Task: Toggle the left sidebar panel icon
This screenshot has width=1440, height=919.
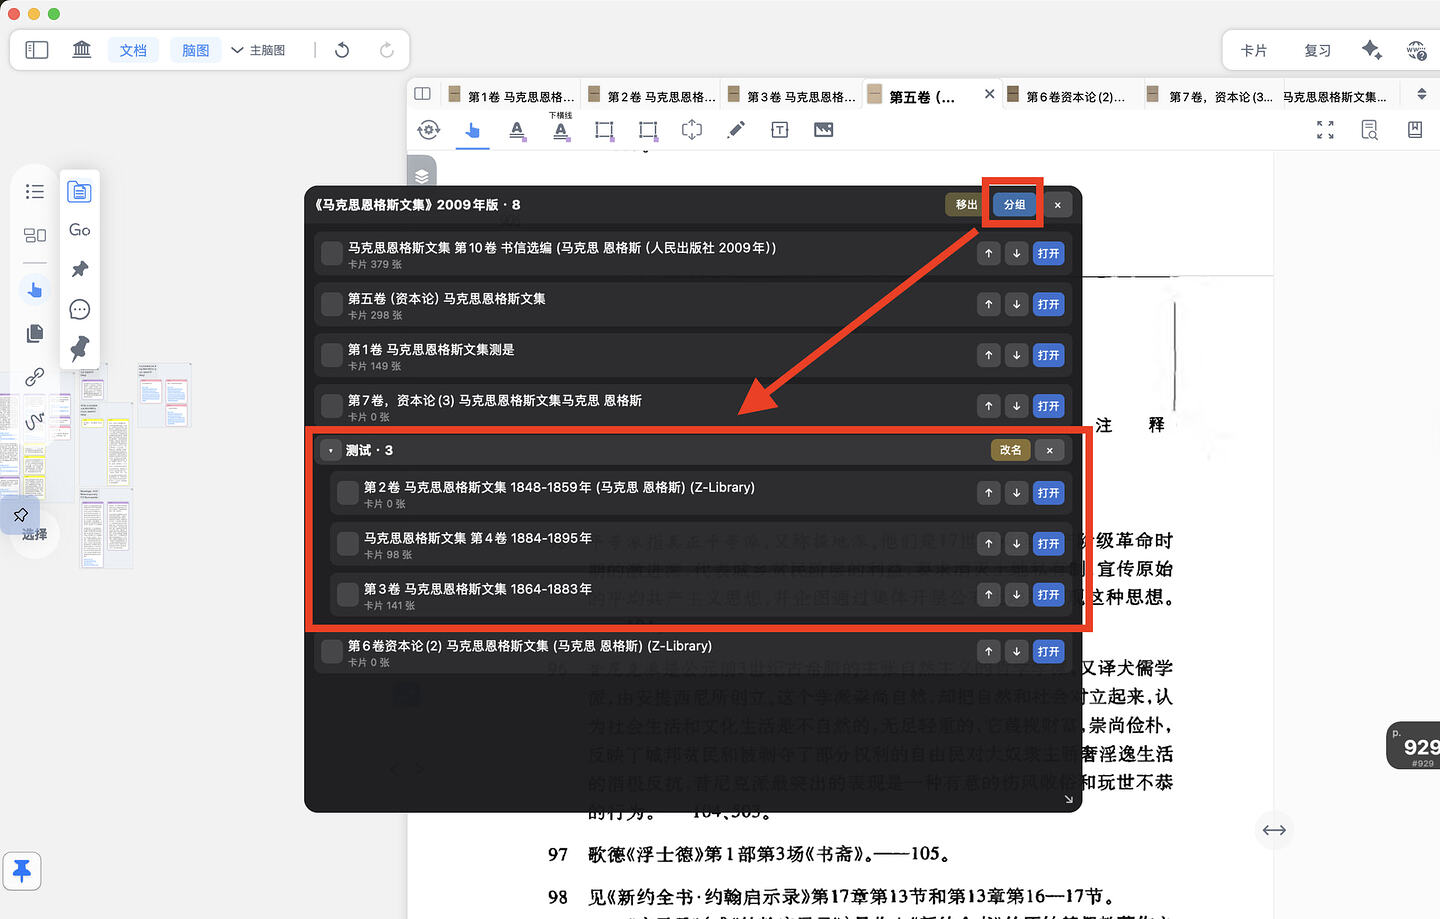Action: (37, 50)
